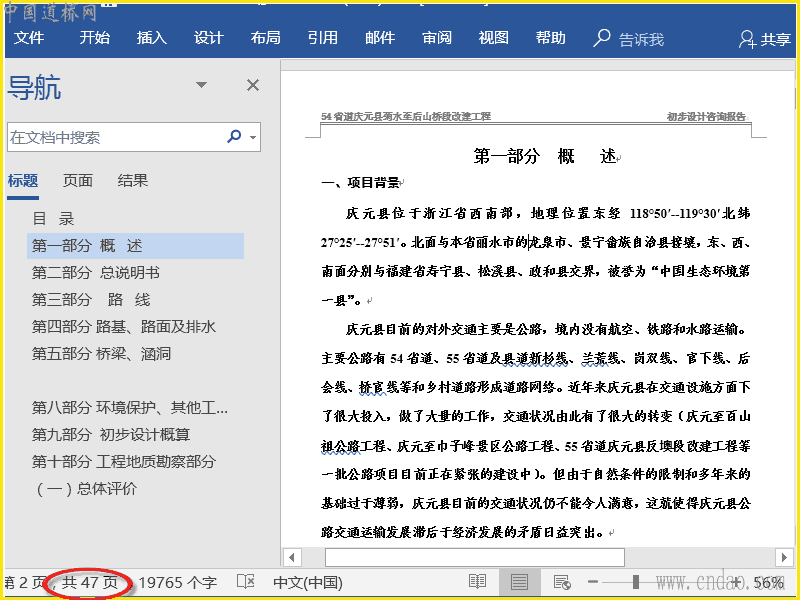The image size is (800, 600).
Task: Click the proofing check icon in status bar
Action: click(246, 582)
